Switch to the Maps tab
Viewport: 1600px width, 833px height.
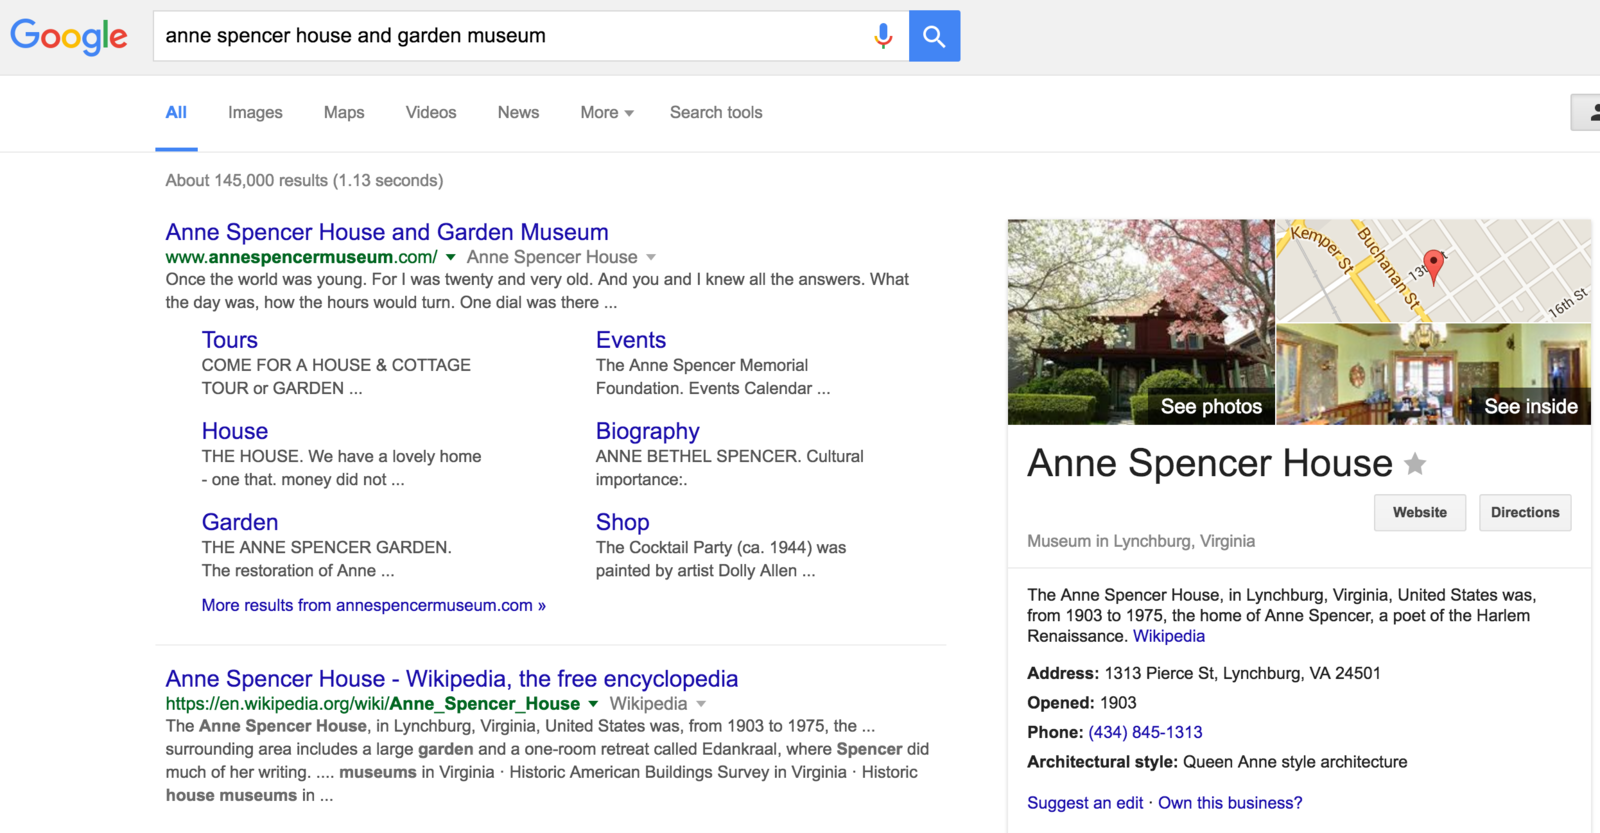pos(344,113)
